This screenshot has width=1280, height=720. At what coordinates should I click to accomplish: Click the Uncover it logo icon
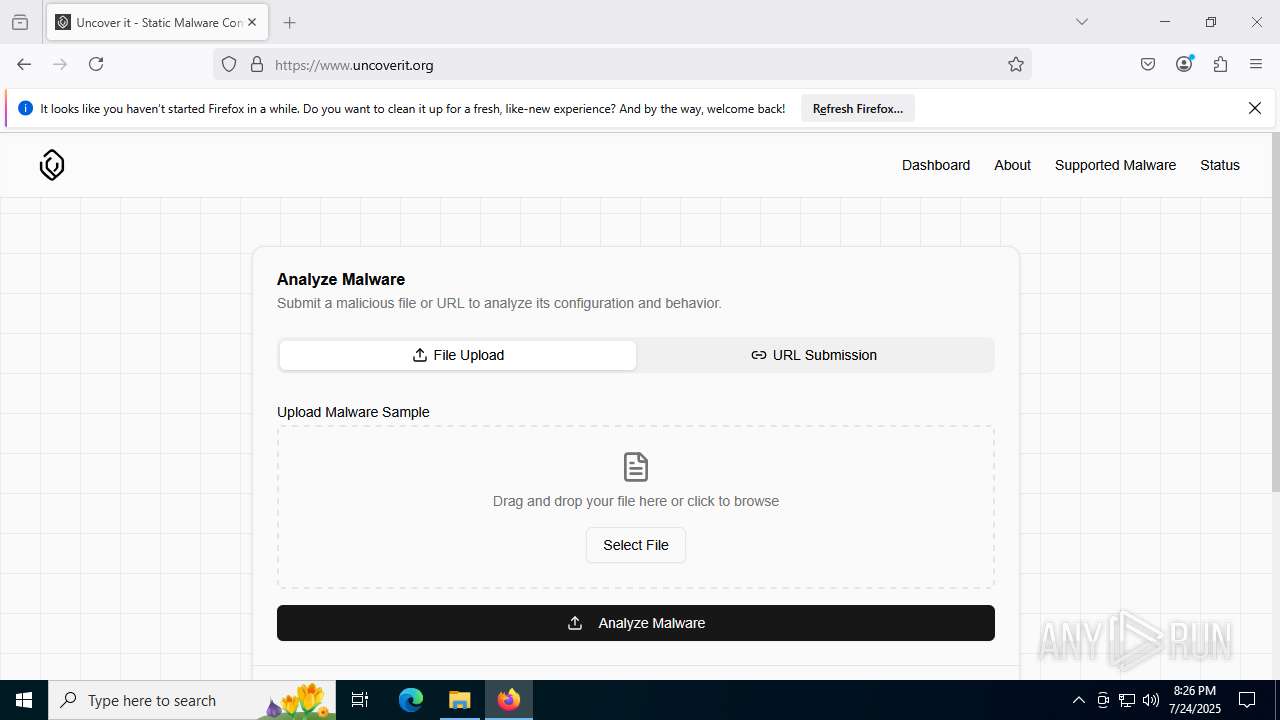[x=52, y=165]
